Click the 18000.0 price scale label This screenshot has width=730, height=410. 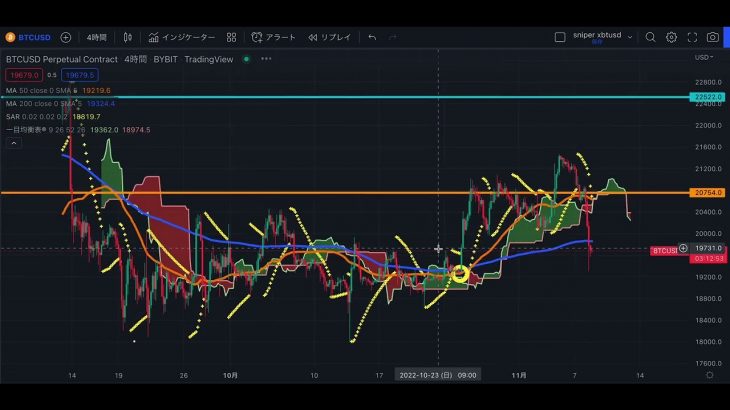(708, 342)
